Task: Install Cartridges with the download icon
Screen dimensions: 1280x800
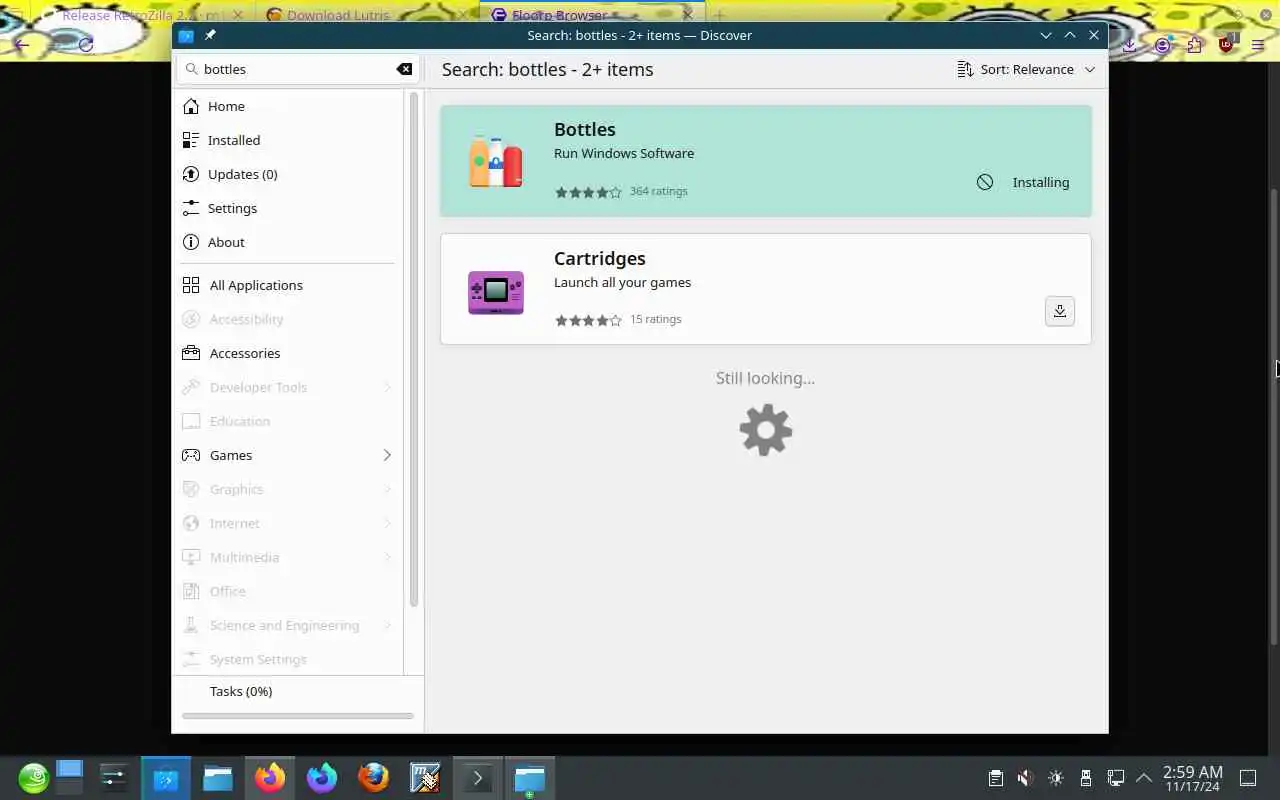Action: tap(1060, 311)
